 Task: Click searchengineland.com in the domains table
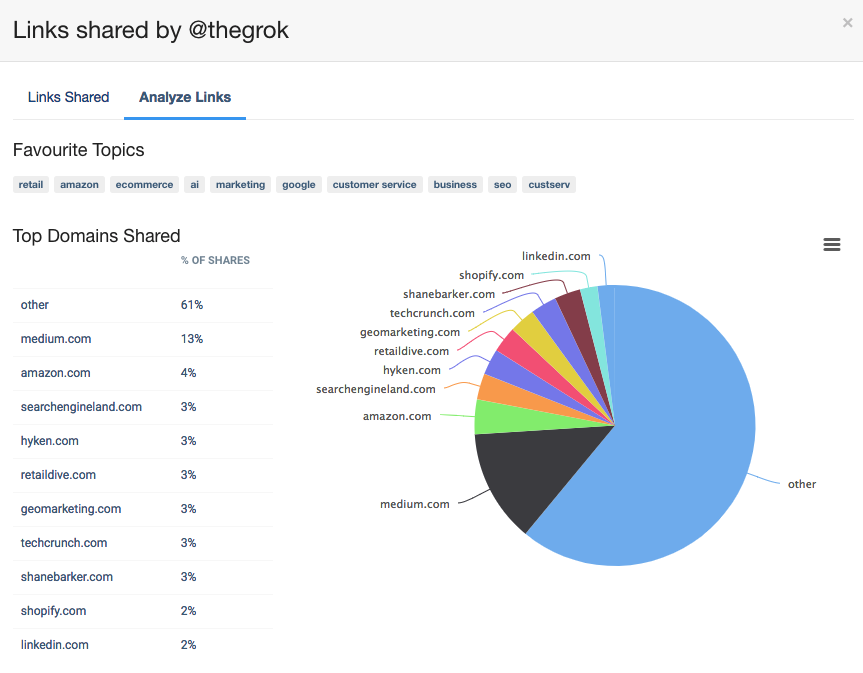pos(81,407)
